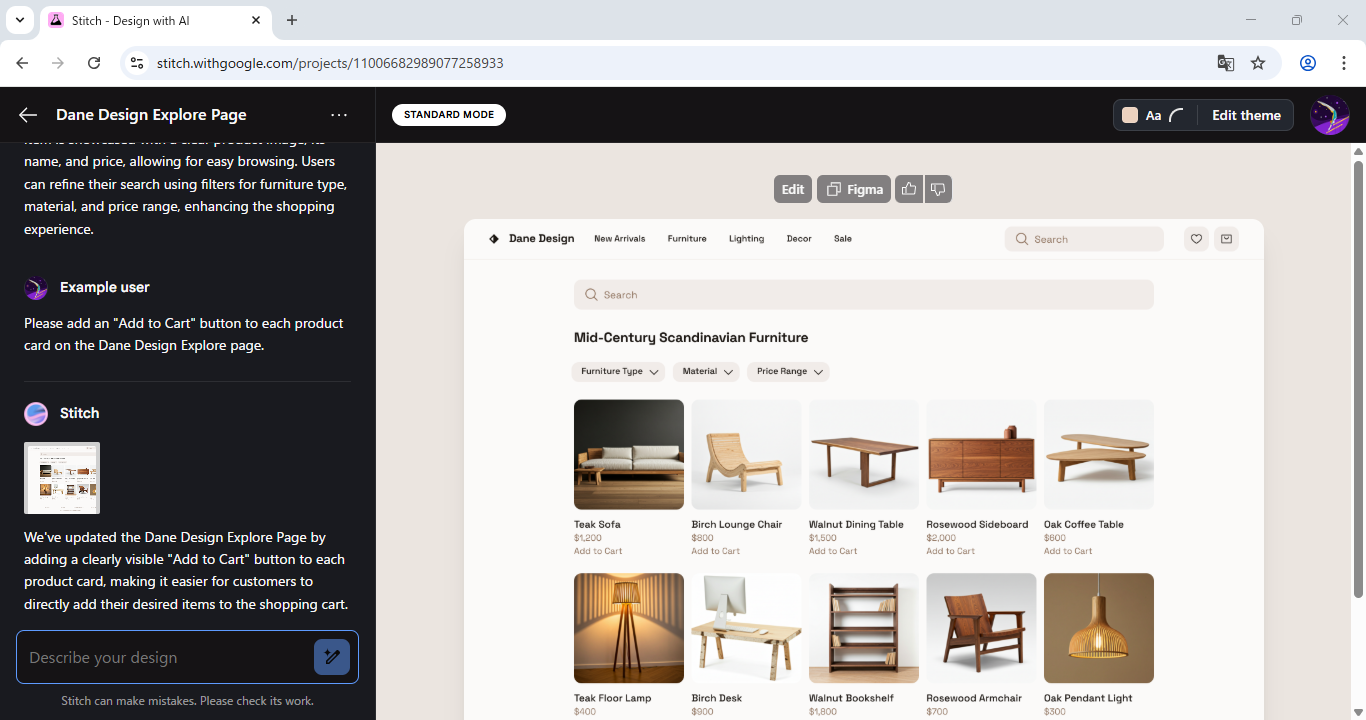Go back using the left arrow beside Dane Design Explore Page

point(28,115)
